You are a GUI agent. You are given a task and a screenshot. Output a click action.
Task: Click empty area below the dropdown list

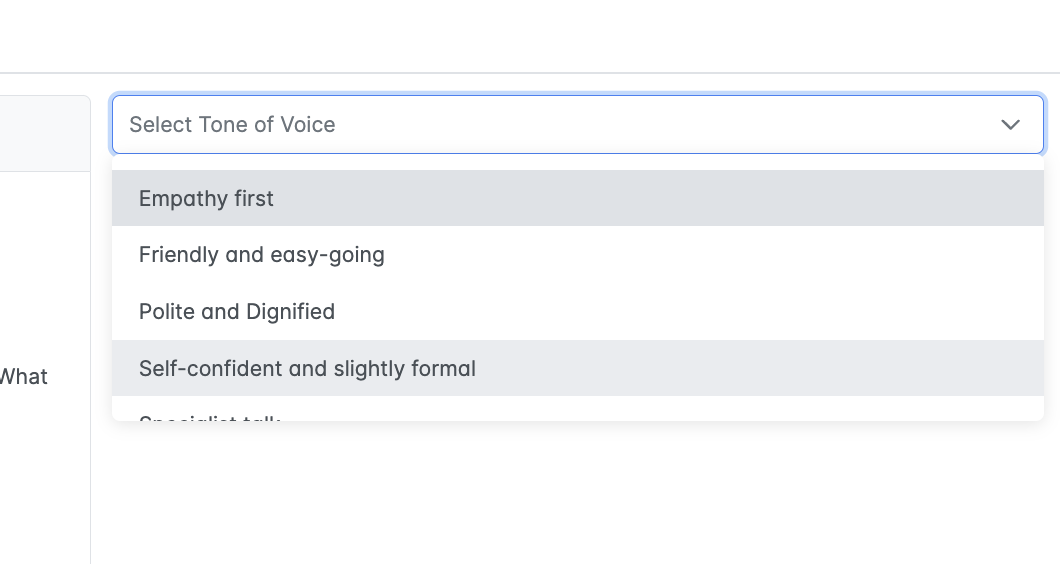tap(578, 490)
